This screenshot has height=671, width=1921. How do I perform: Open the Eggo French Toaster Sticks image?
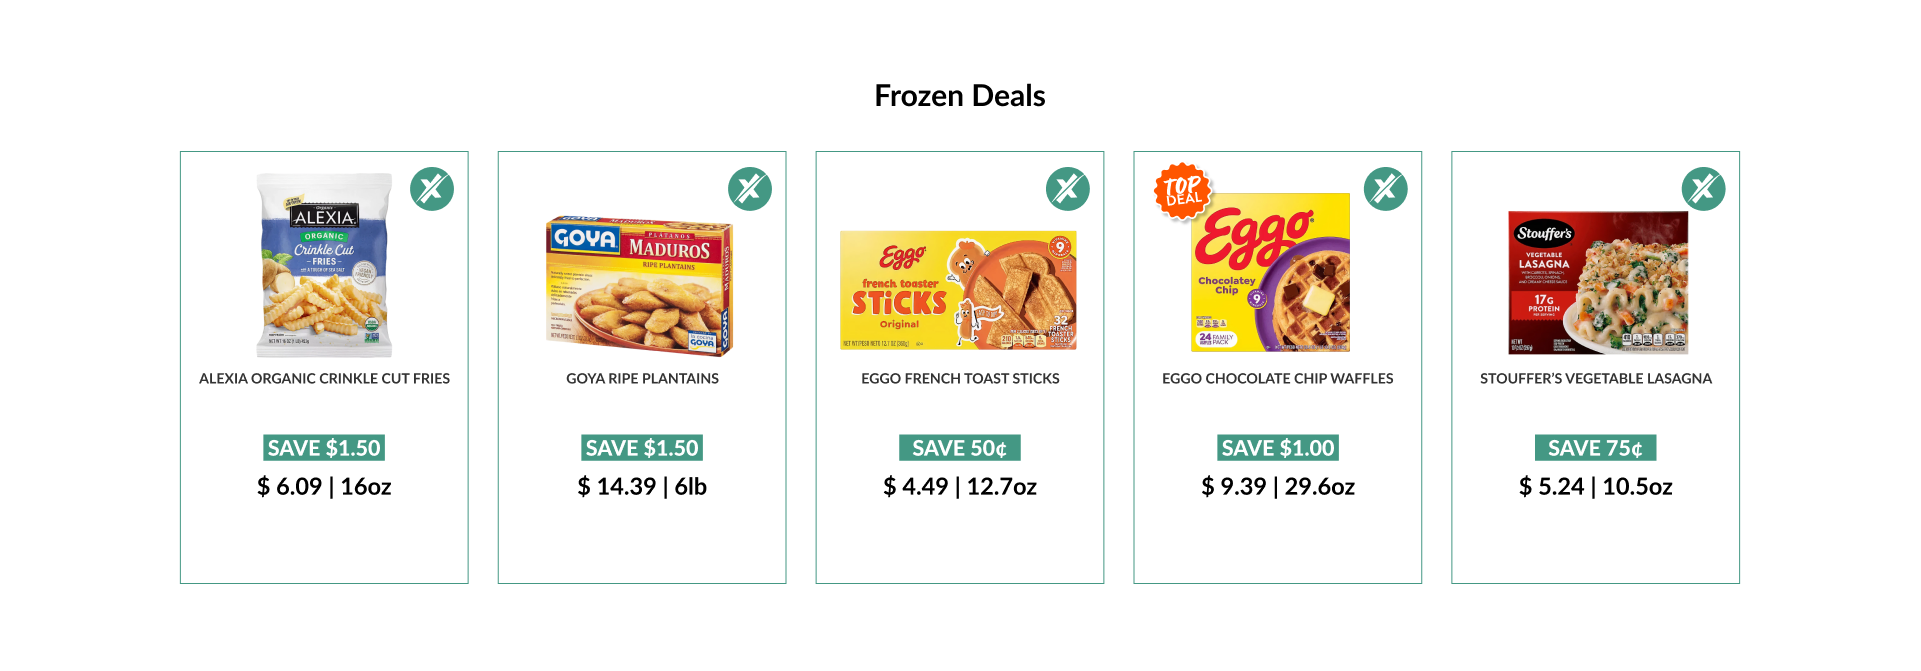[x=958, y=290]
